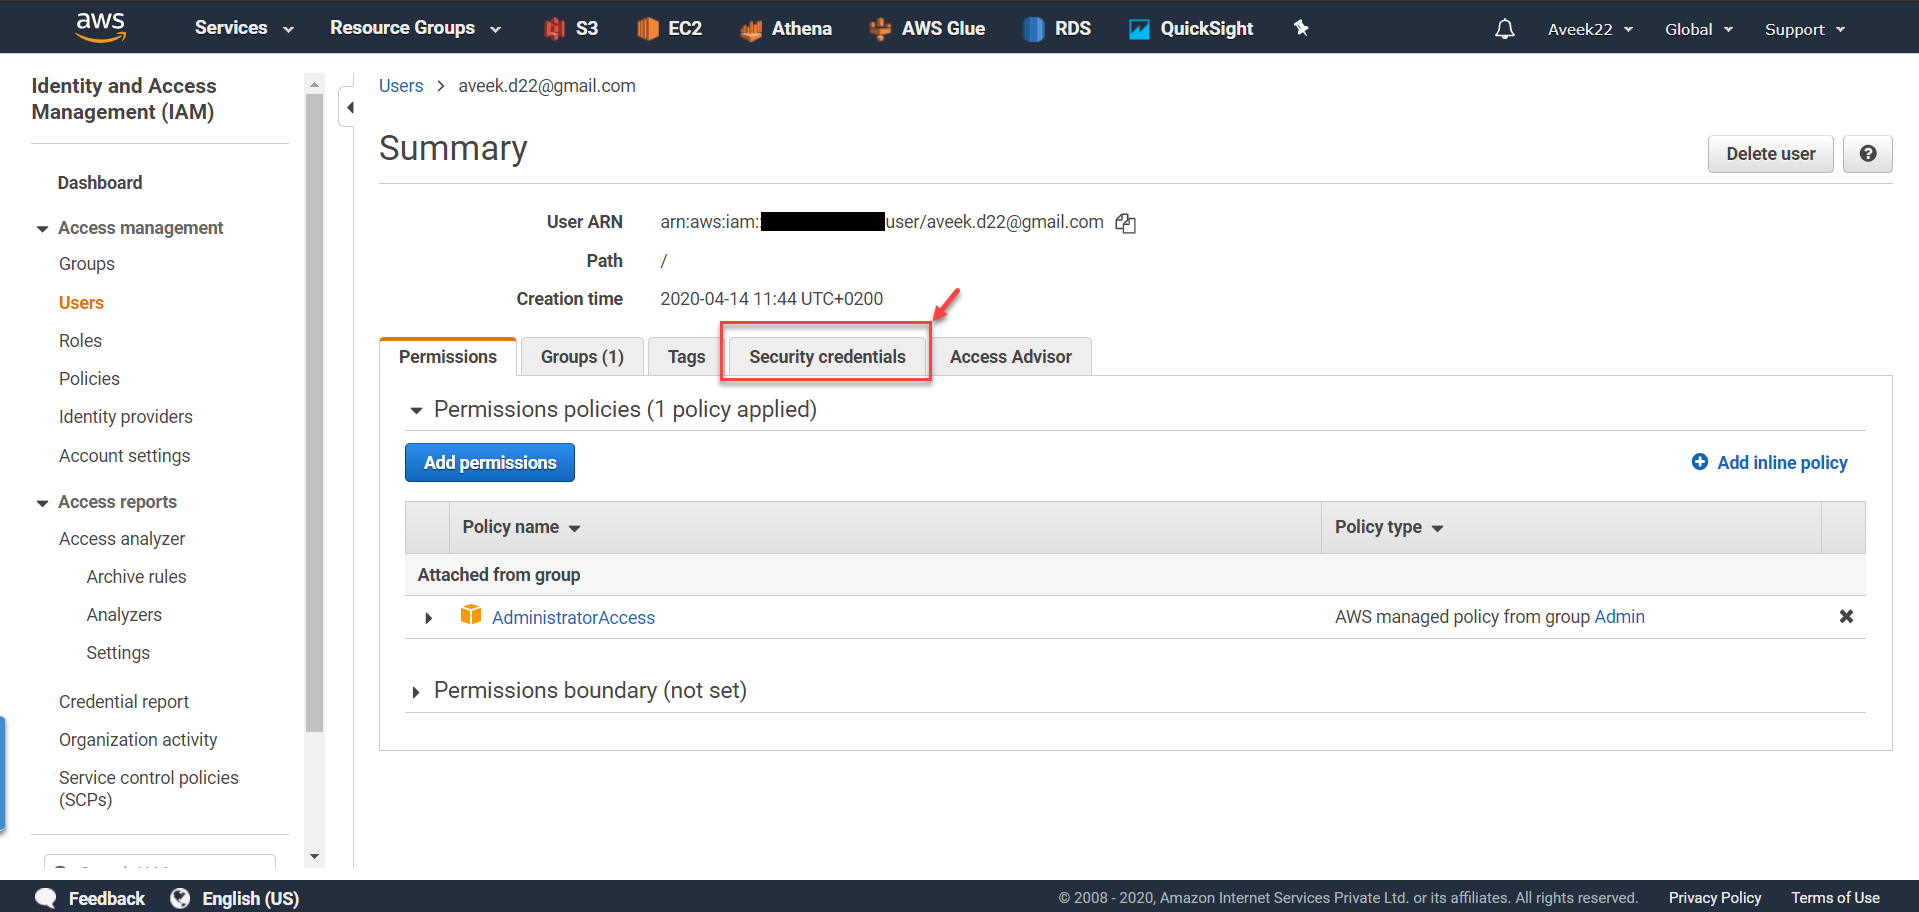This screenshot has height=912, width=1919.
Task: Open Roles in the sidebar
Action: coord(80,341)
